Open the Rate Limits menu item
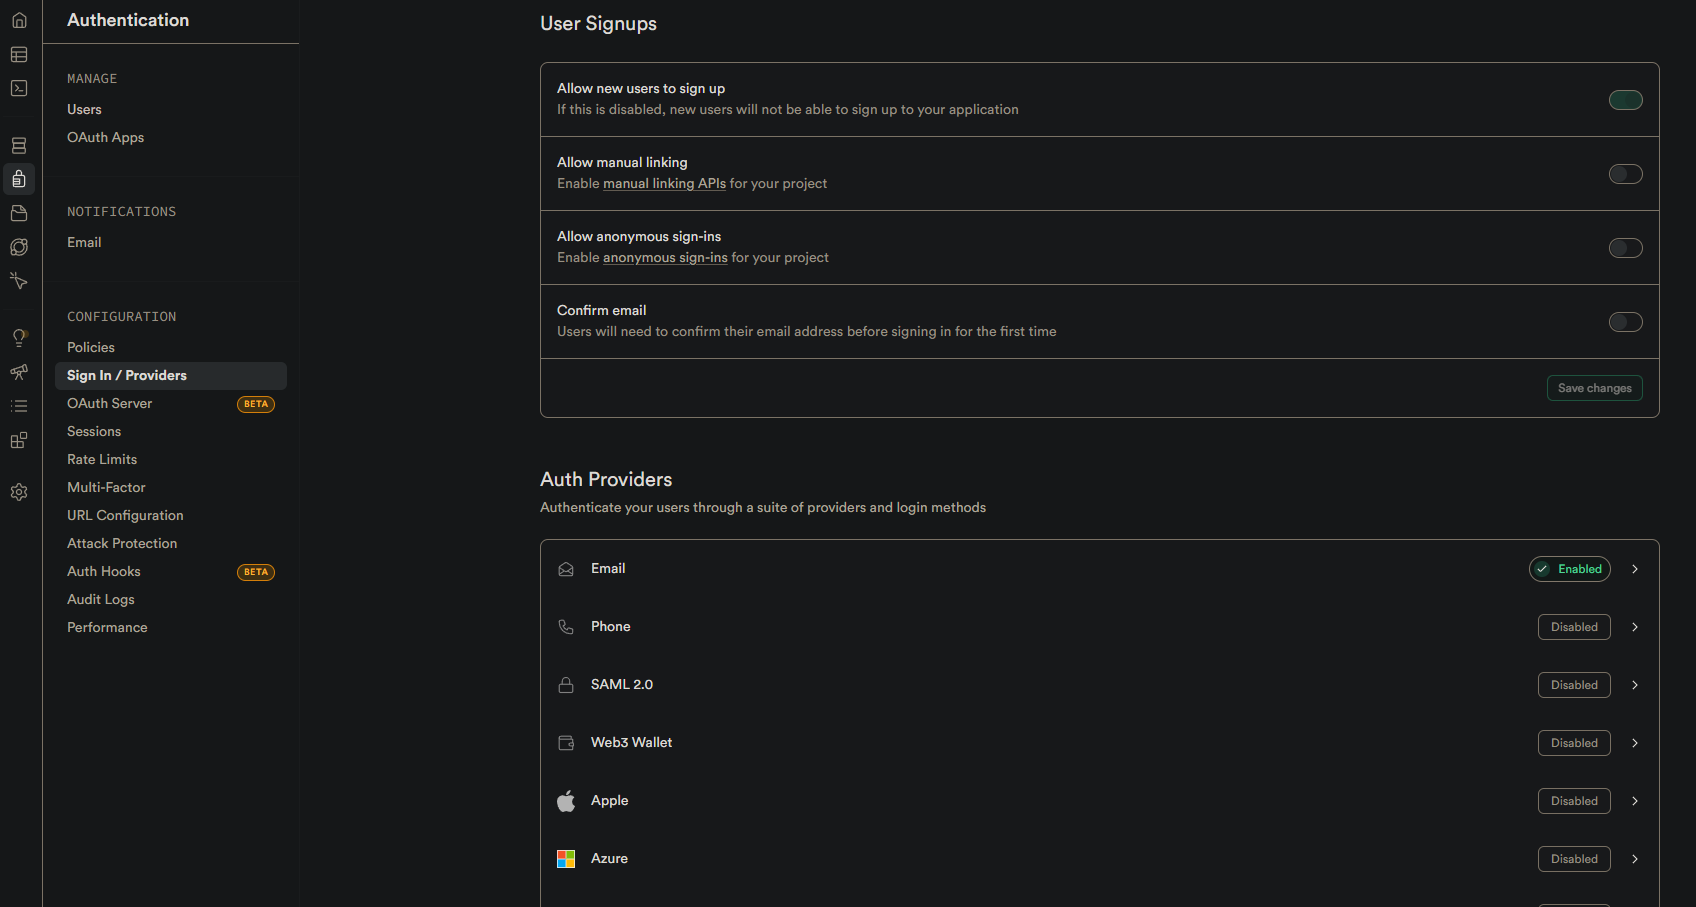 pyautogui.click(x=102, y=459)
